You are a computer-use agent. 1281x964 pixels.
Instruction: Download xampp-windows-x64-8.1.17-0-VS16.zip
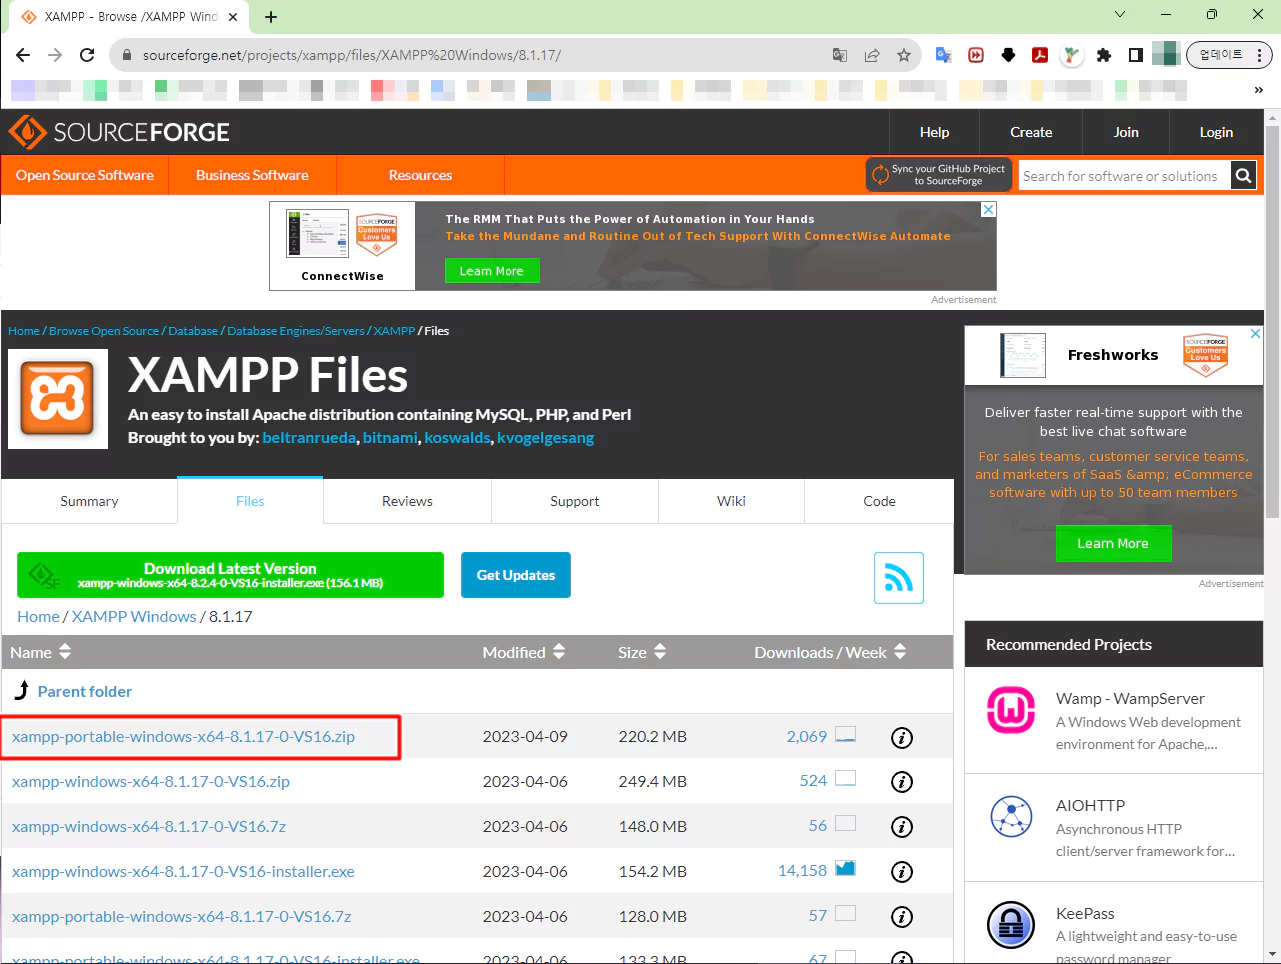point(151,782)
